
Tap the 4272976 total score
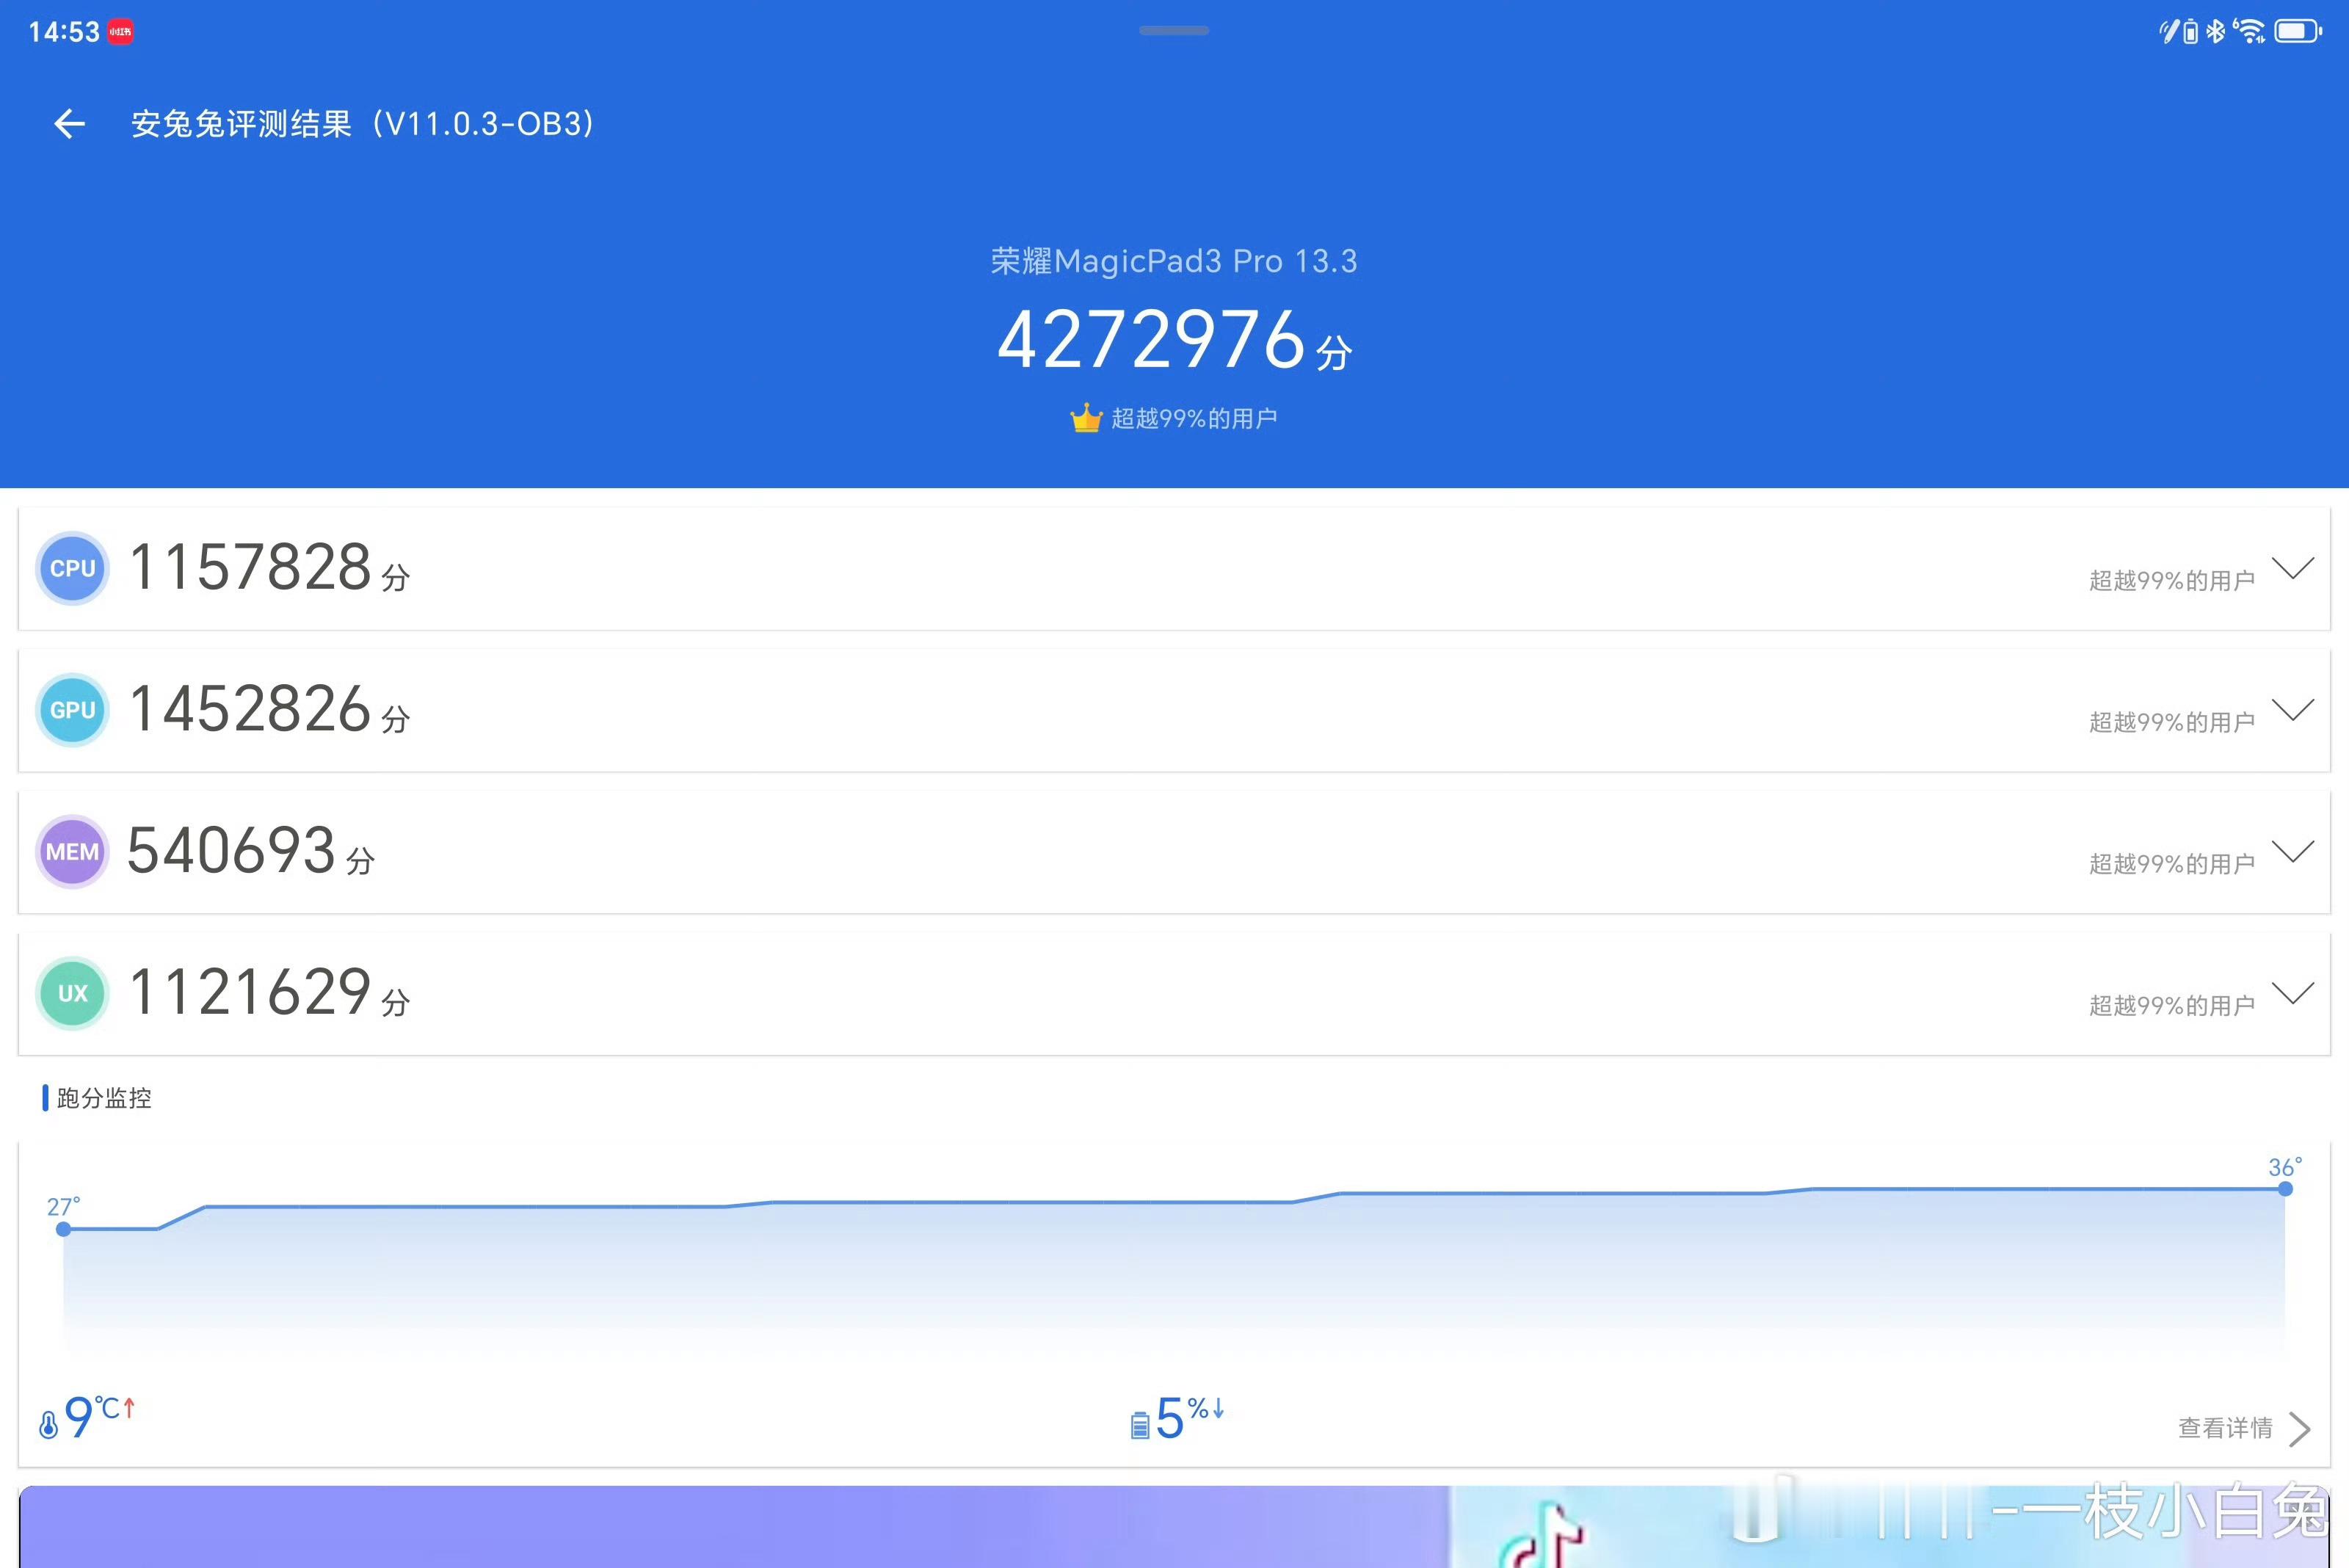pos(1152,340)
